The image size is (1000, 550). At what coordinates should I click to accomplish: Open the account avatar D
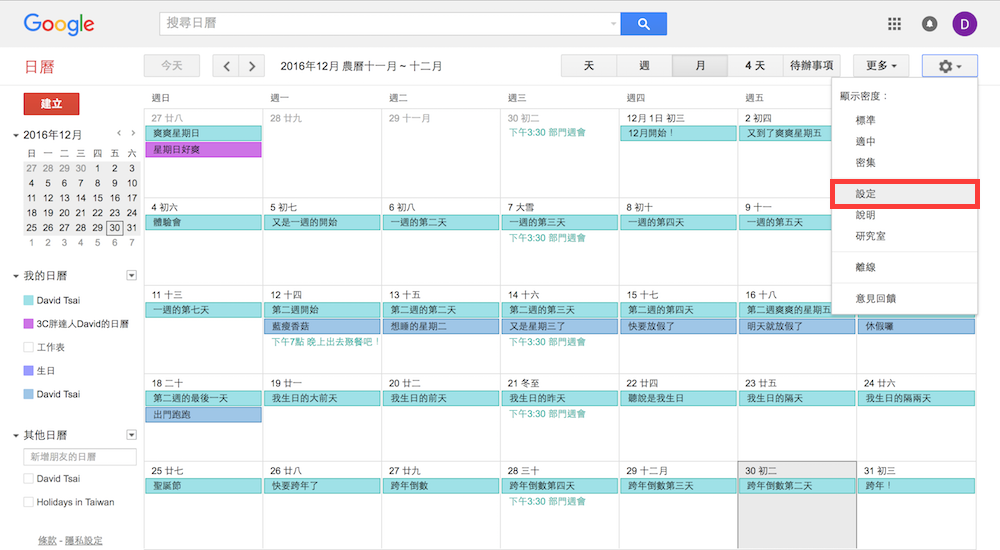click(x=964, y=24)
